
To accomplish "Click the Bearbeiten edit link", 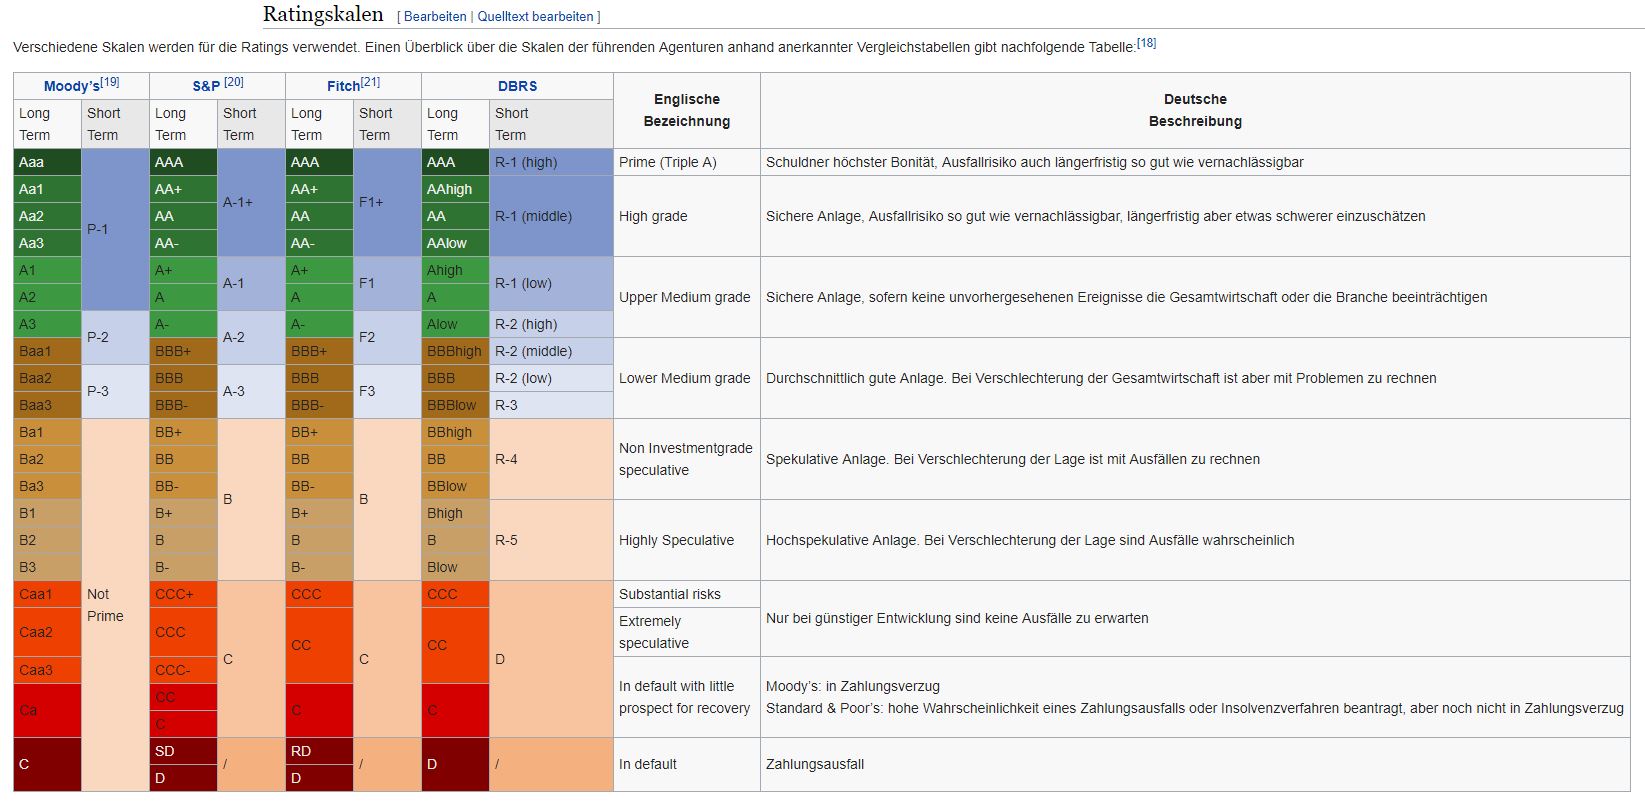I will (x=435, y=17).
